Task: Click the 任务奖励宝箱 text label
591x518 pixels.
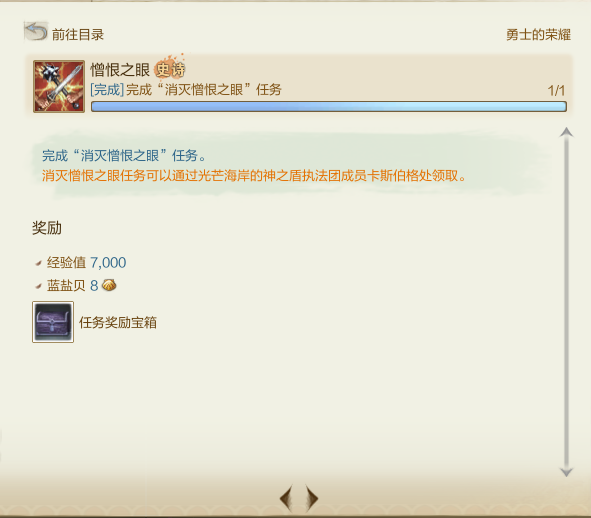Action: (118, 322)
